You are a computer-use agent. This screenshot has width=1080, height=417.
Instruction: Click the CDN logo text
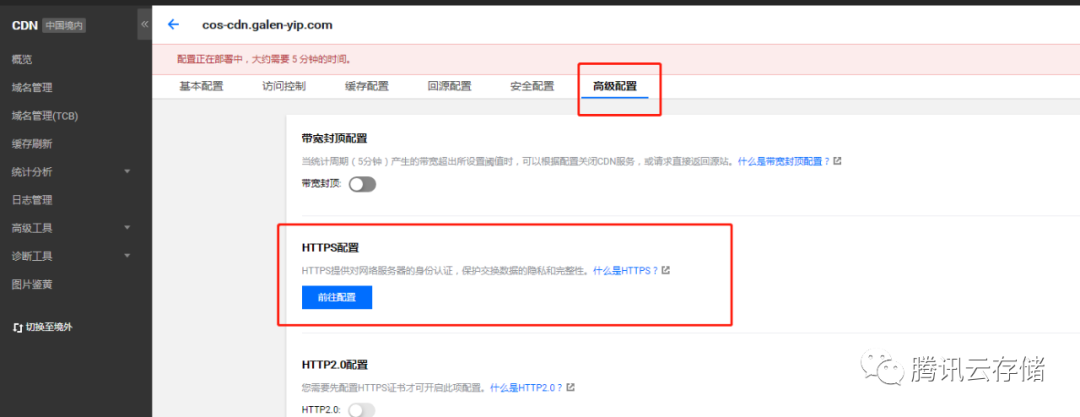coord(24,26)
